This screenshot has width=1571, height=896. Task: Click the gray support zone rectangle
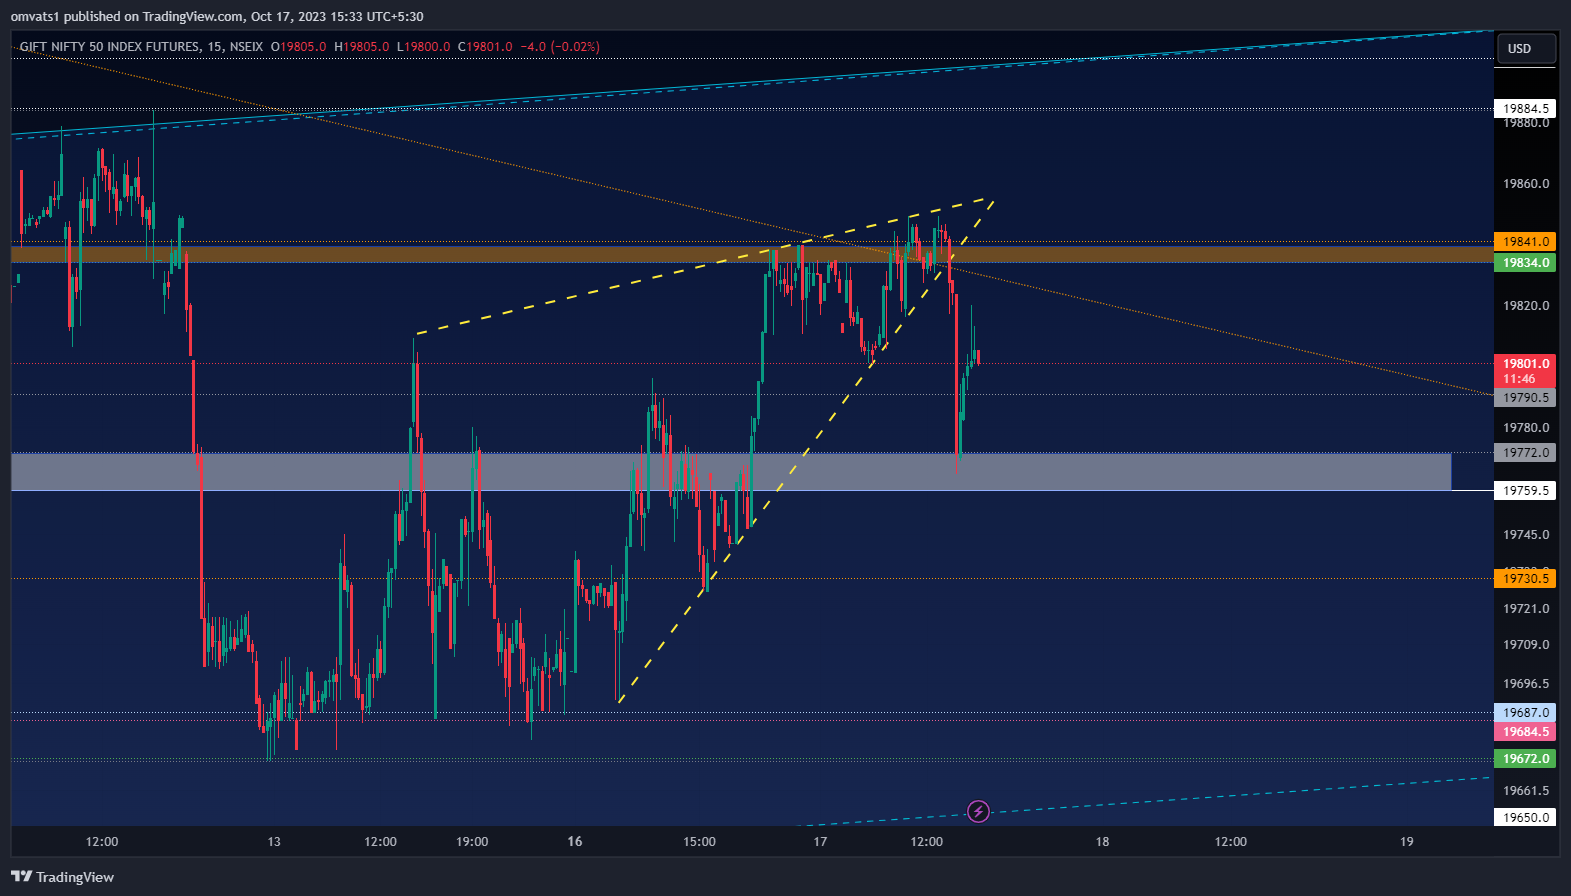click(731, 471)
